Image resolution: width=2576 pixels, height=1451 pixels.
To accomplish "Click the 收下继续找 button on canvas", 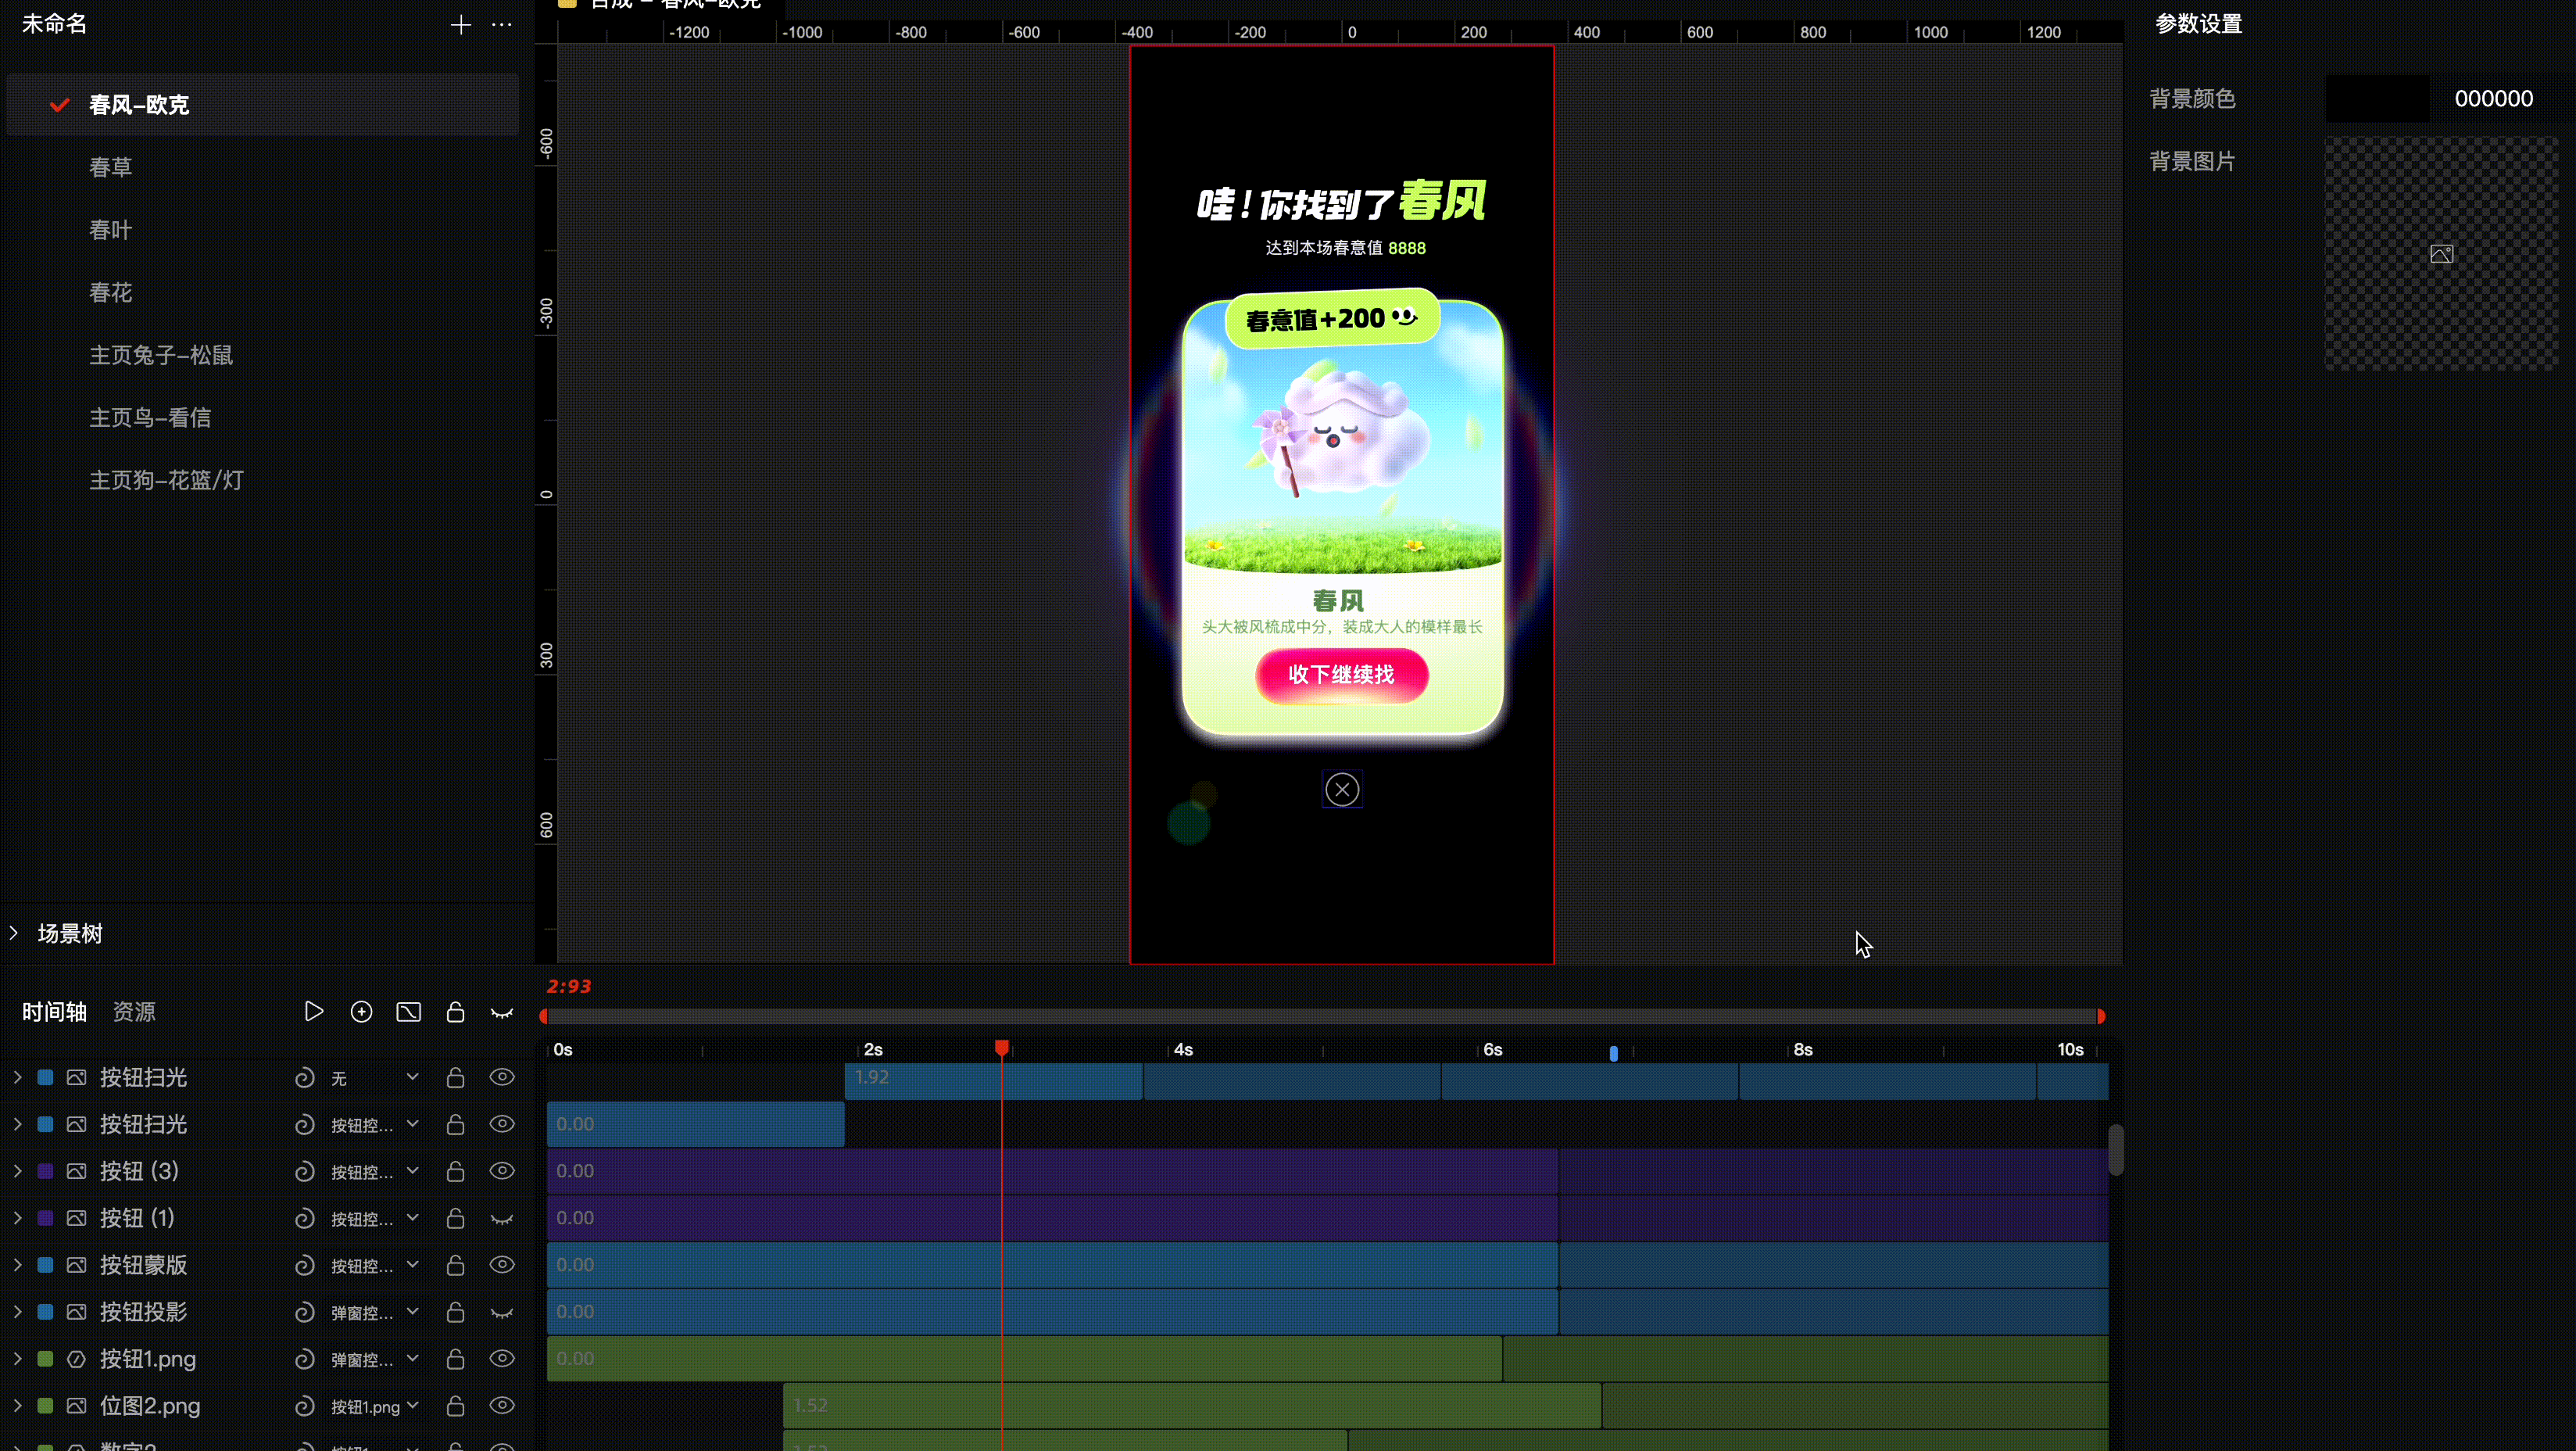I will tap(1341, 675).
